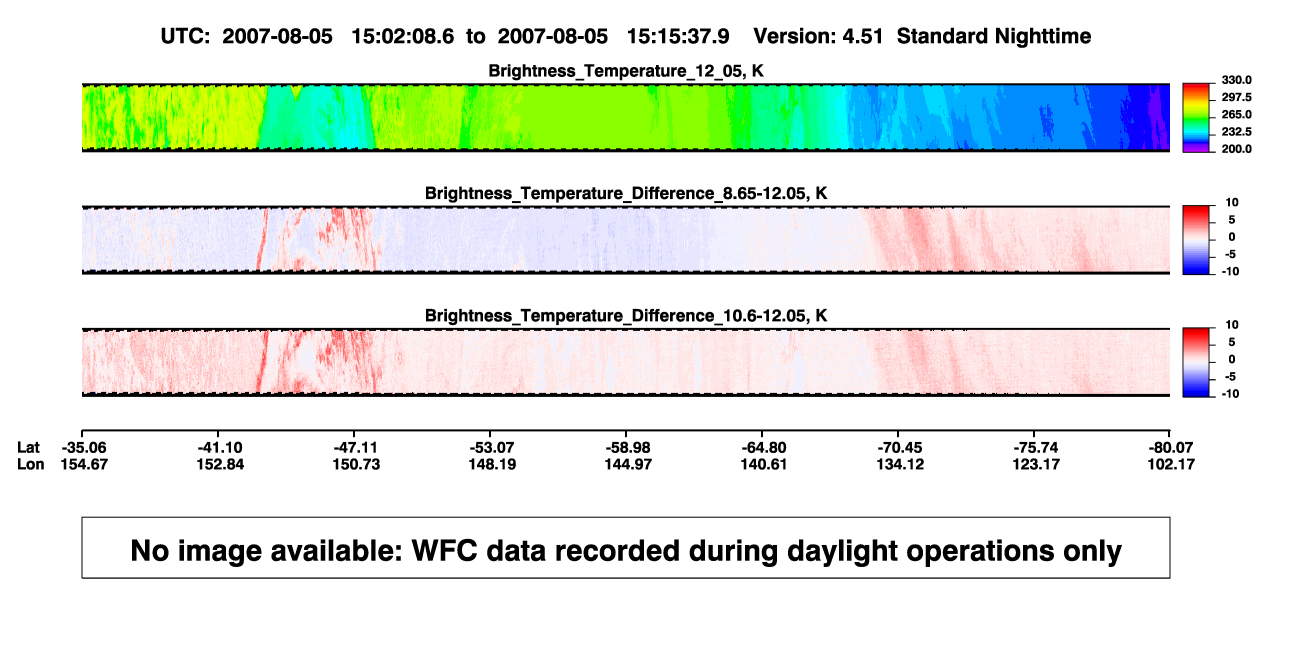Viewport: 1300px width, 667px height.
Task: Click the latitude value -80.07
Action: pos(1172,447)
